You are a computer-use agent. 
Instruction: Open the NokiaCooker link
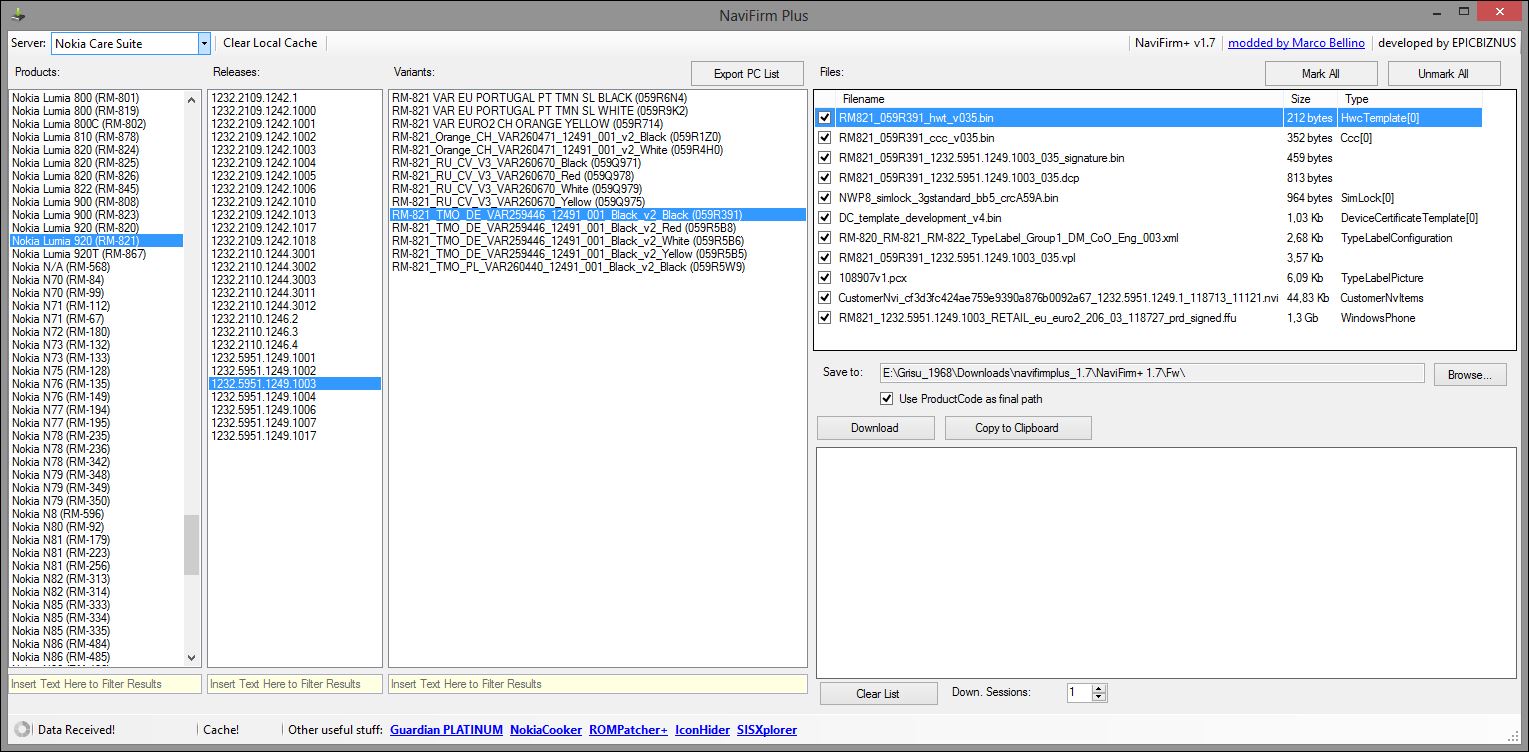546,730
